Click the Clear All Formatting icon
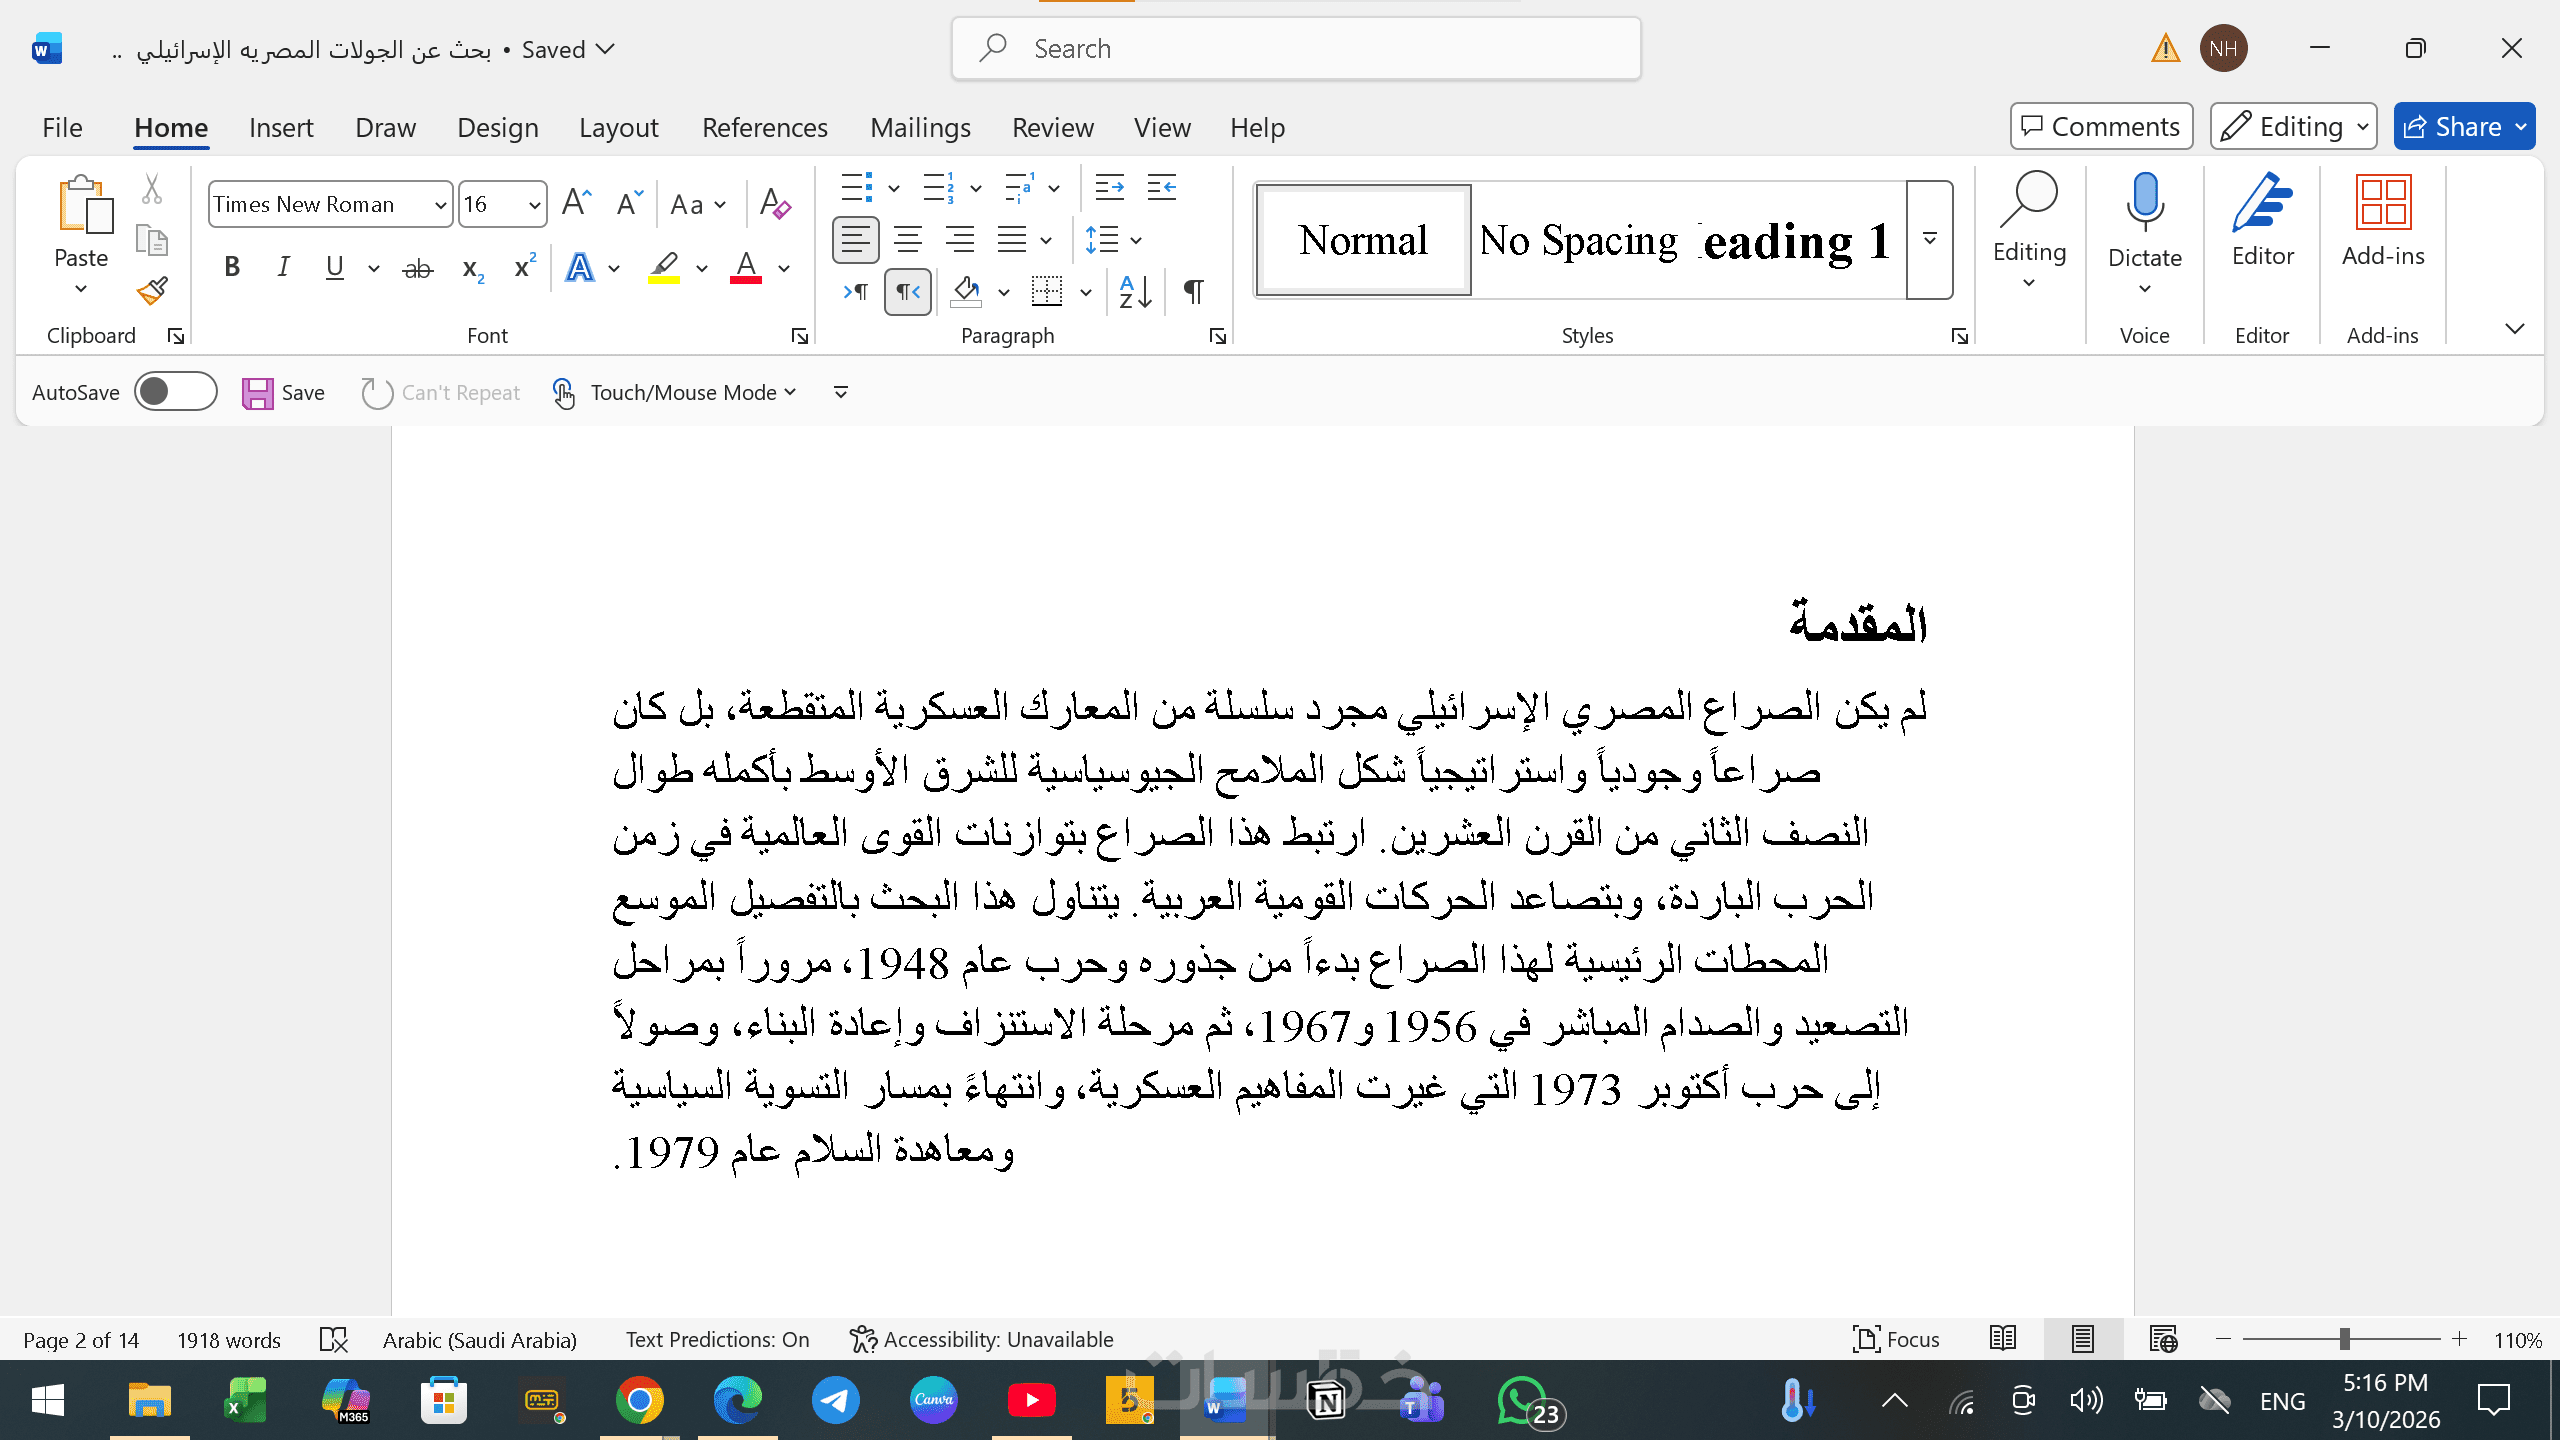 (775, 204)
